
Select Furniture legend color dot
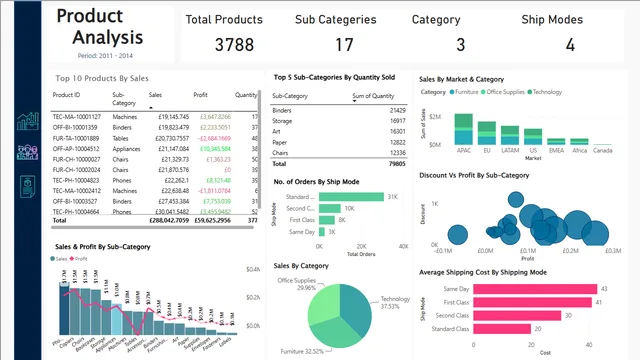pos(452,92)
